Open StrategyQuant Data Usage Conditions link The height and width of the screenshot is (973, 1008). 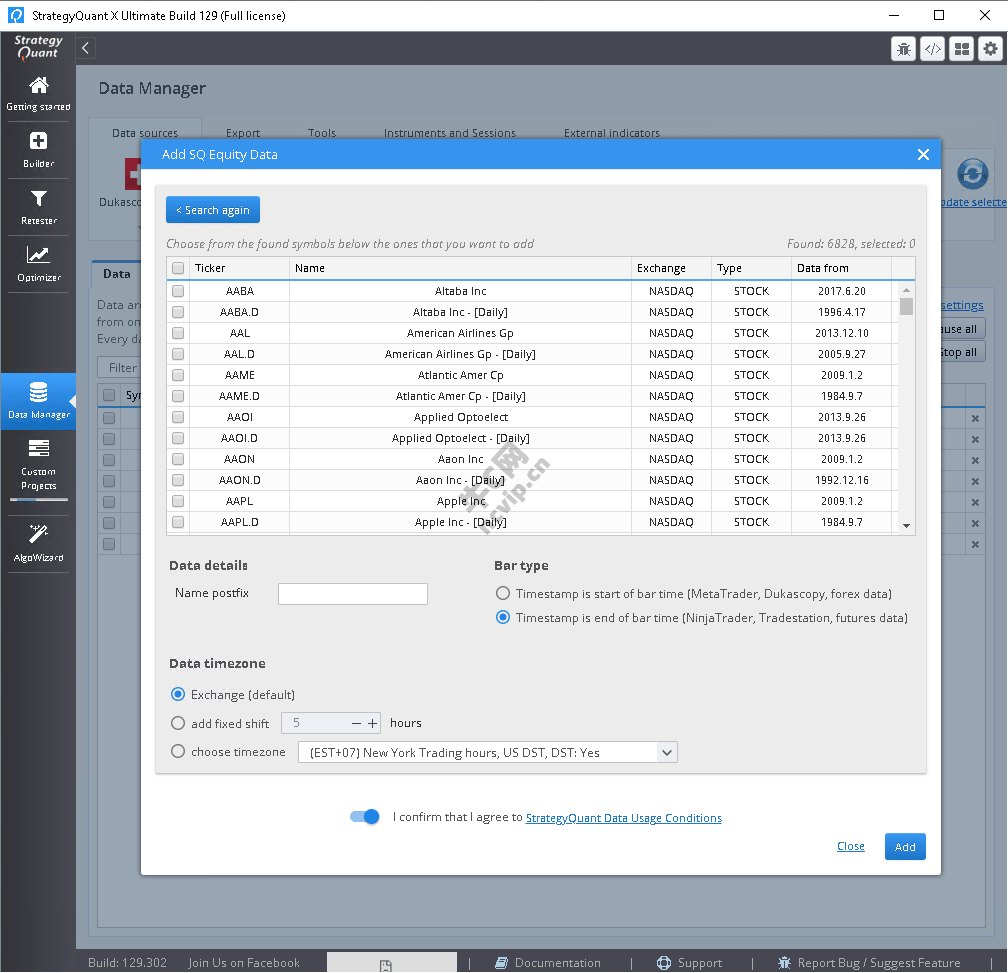click(624, 817)
